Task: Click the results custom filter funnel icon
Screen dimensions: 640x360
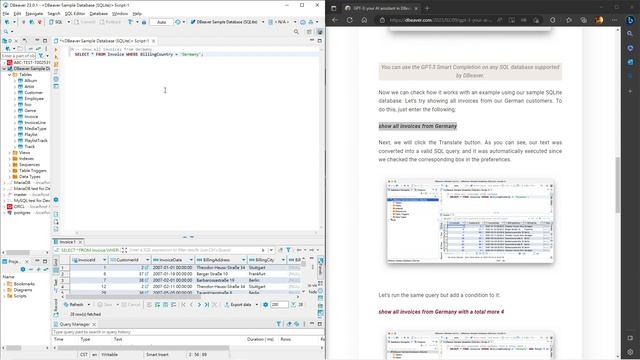Action: (x=289, y=250)
